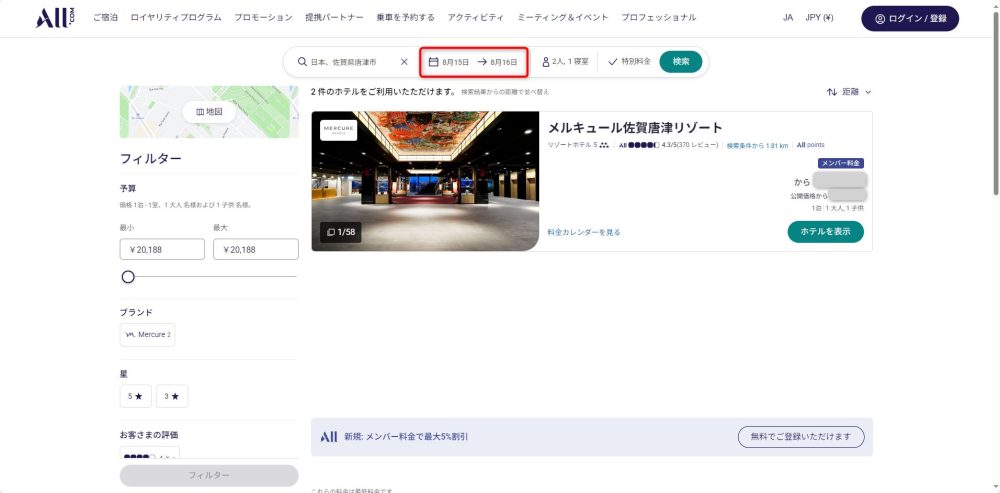This screenshot has width=1000, height=493.
Task: Click the Mercure logo badge on hotel photo
Action: 339,129
